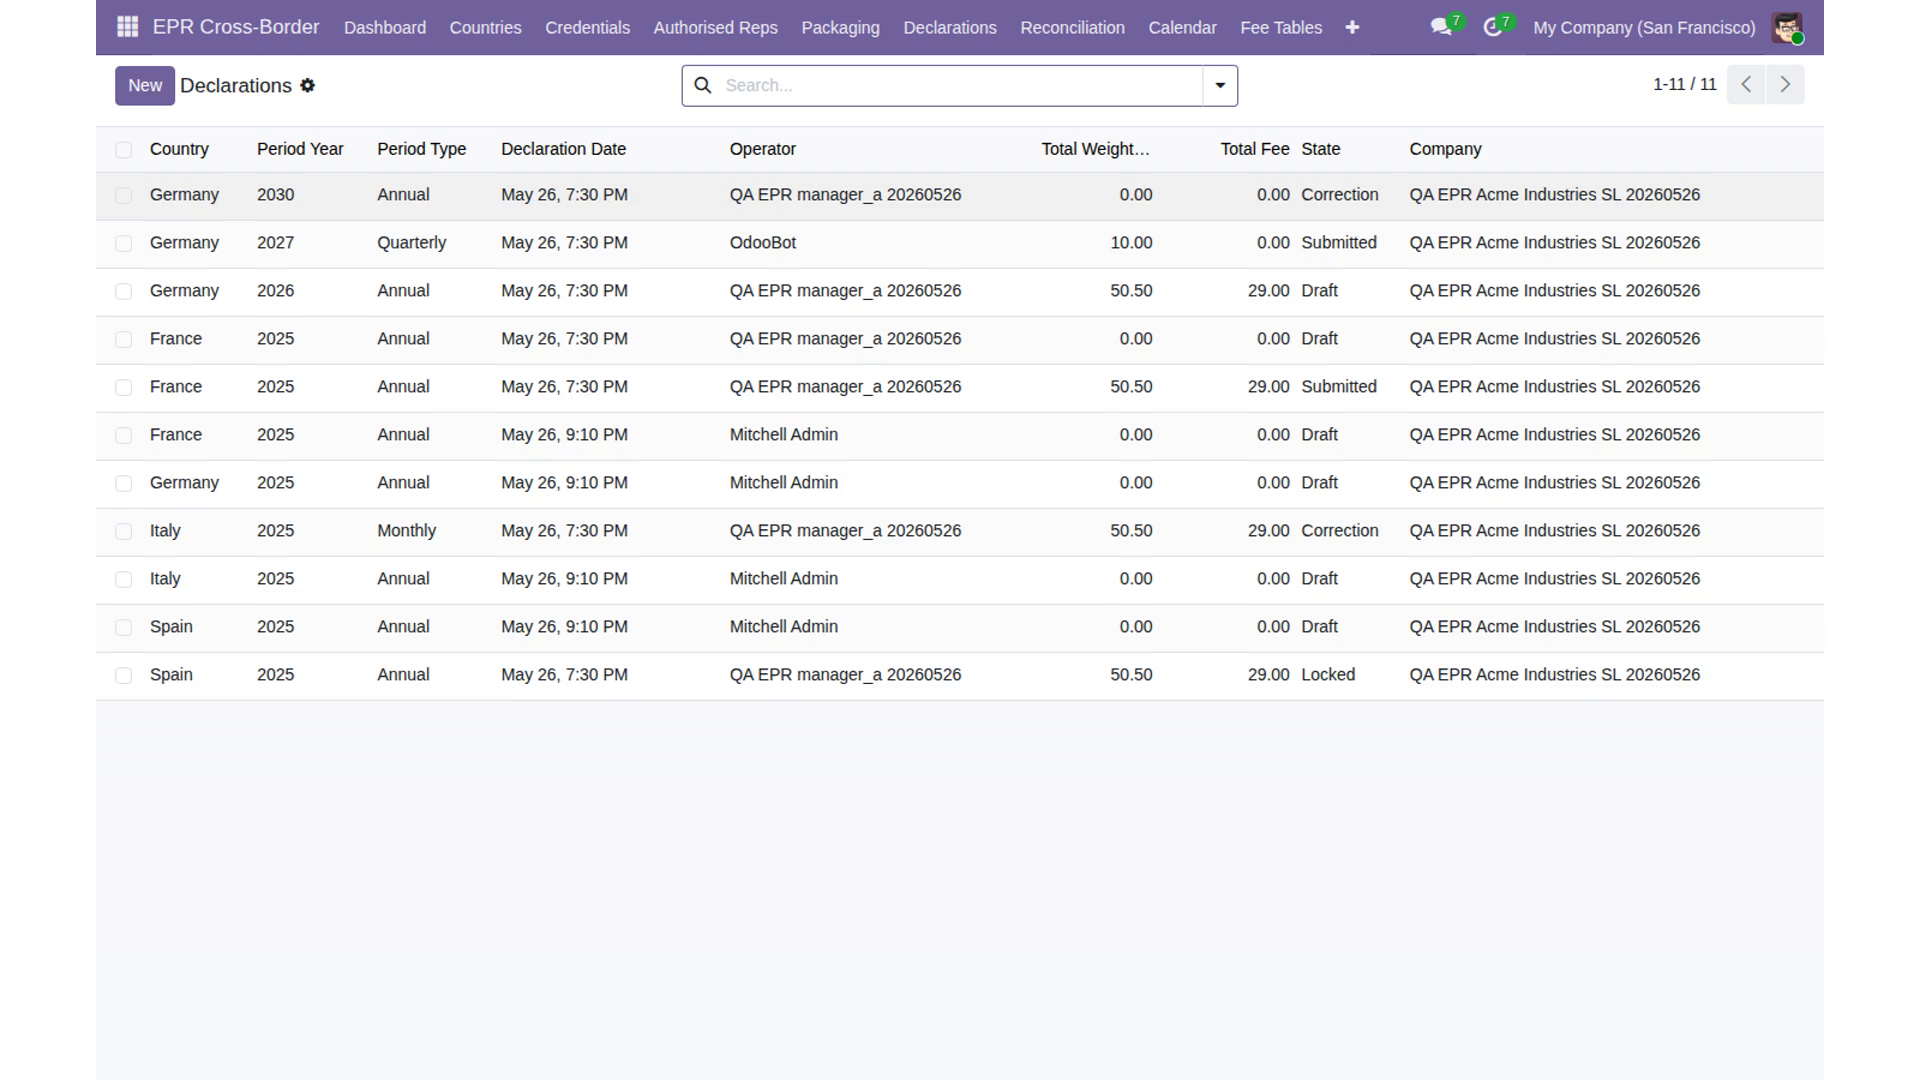The image size is (1920, 1080).
Task: Open the user avatar menu
Action: [x=1787, y=27]
